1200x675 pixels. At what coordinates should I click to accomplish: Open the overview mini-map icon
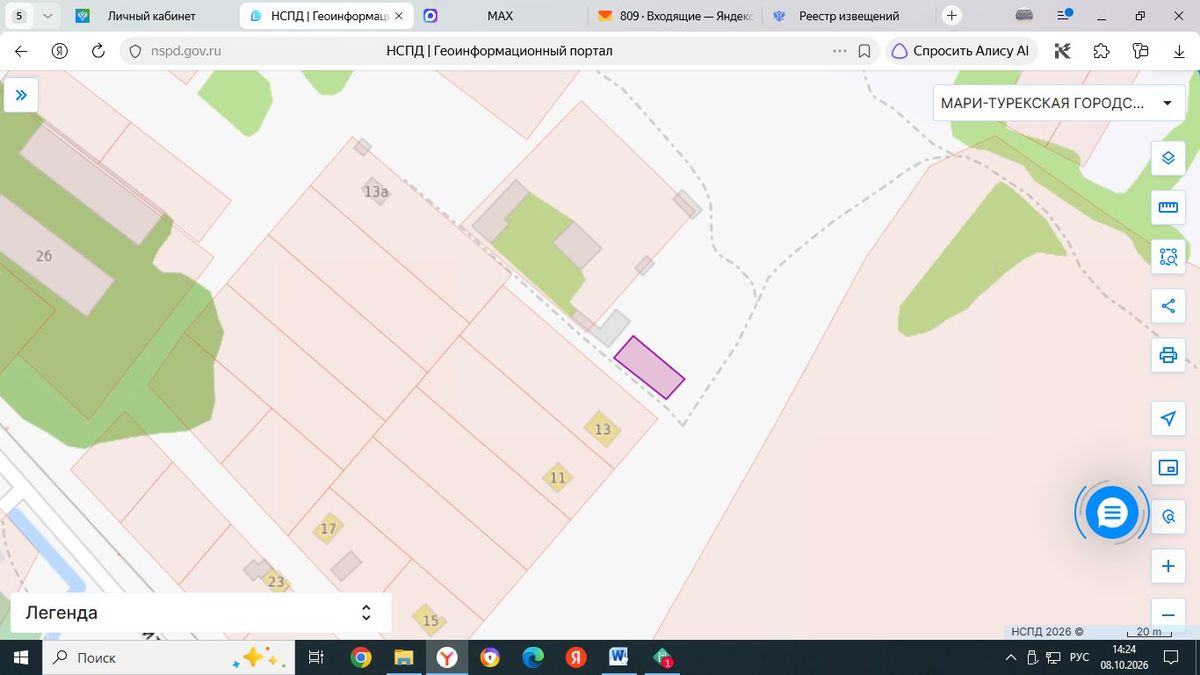pyautogui.click(x=1167, y=467)
